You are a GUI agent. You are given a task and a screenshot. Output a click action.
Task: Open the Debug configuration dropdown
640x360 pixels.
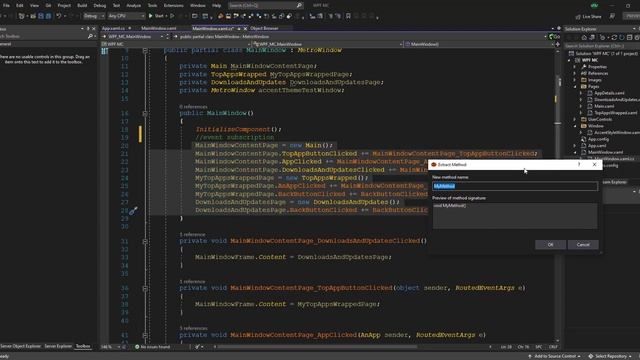click(x=93, y=16)
